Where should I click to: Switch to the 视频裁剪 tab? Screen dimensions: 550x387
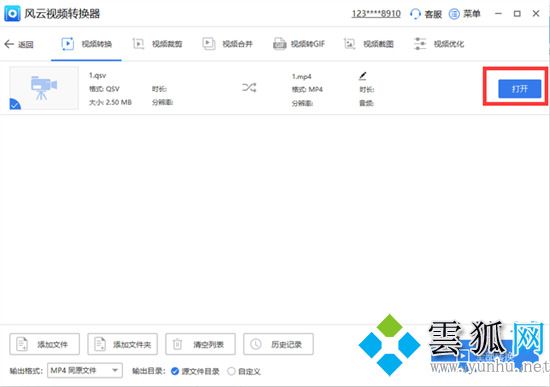click(x=157, y=44)
